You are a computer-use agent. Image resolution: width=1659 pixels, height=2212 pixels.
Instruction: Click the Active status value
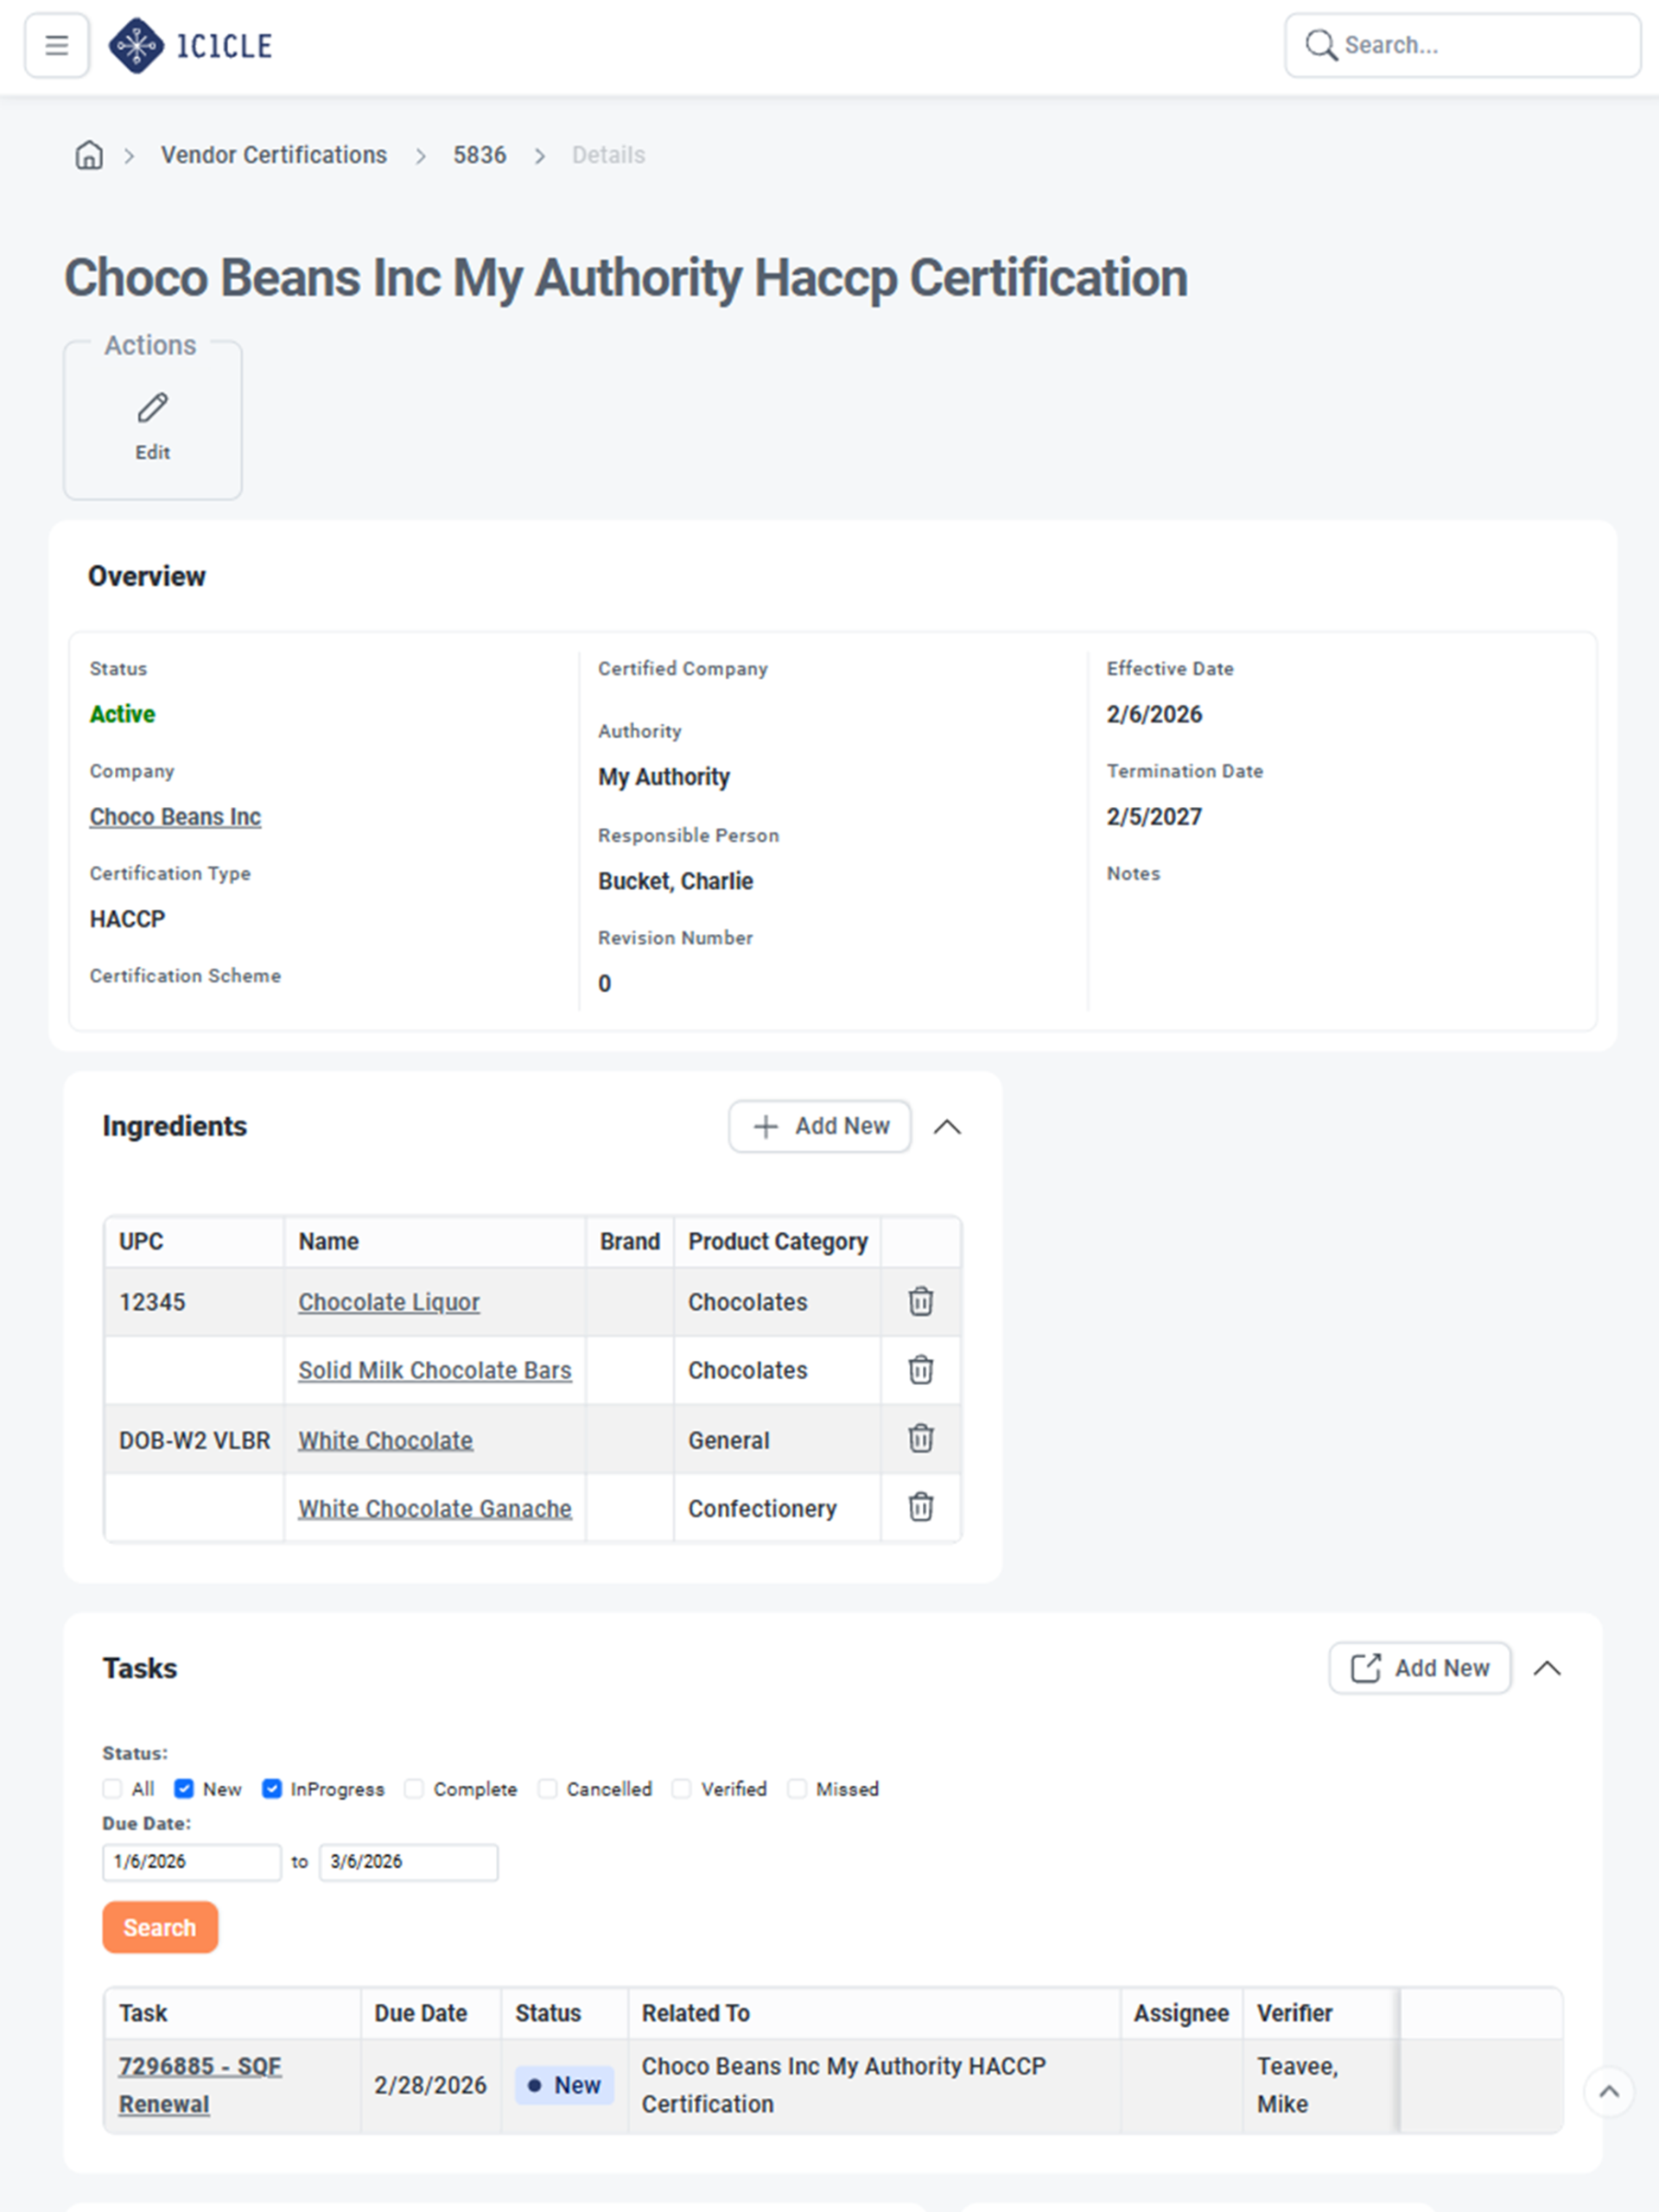coord(123,714)
